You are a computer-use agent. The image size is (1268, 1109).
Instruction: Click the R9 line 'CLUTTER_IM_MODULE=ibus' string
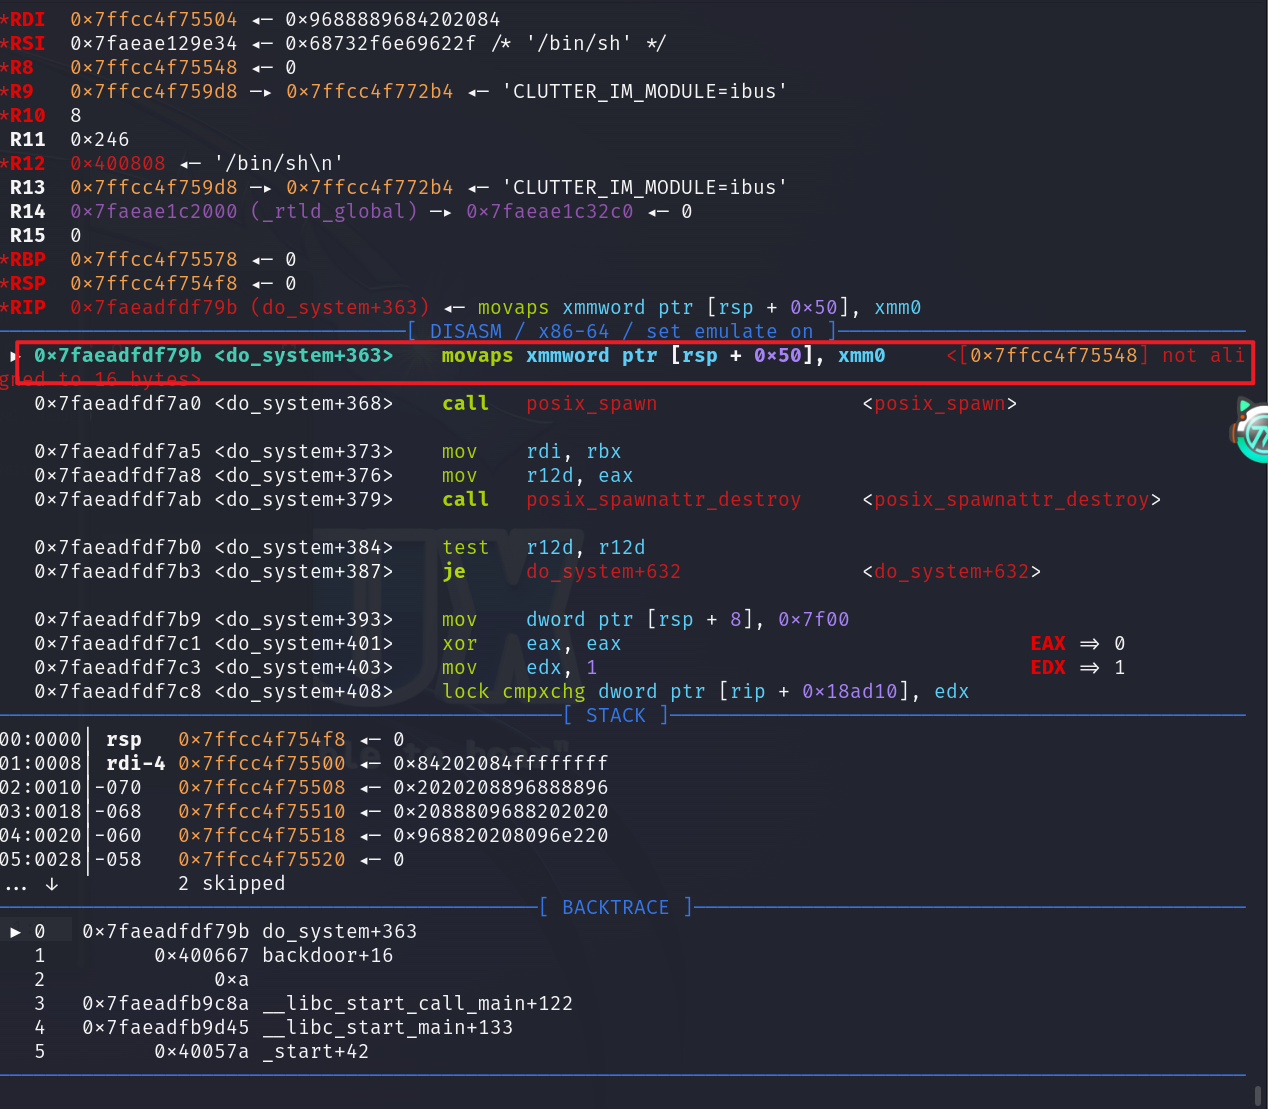click(x=645, y=91)
